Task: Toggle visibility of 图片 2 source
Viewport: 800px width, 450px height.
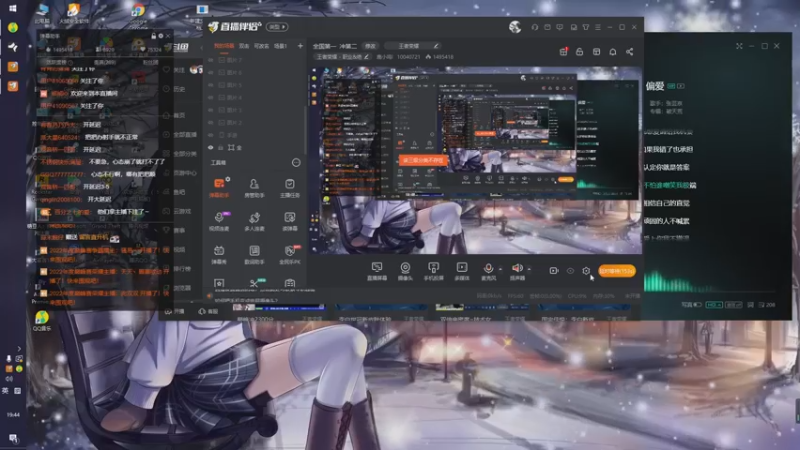Action: pos(210,122)
